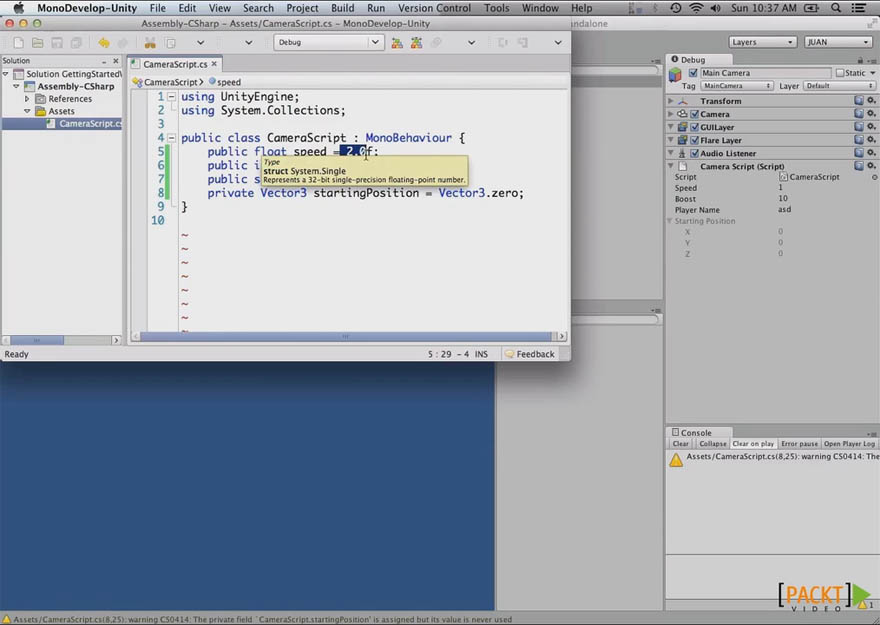Click the warning icon in the Console message
The height and width of the screenshot is (625, 880).
(x=676, y=459)
